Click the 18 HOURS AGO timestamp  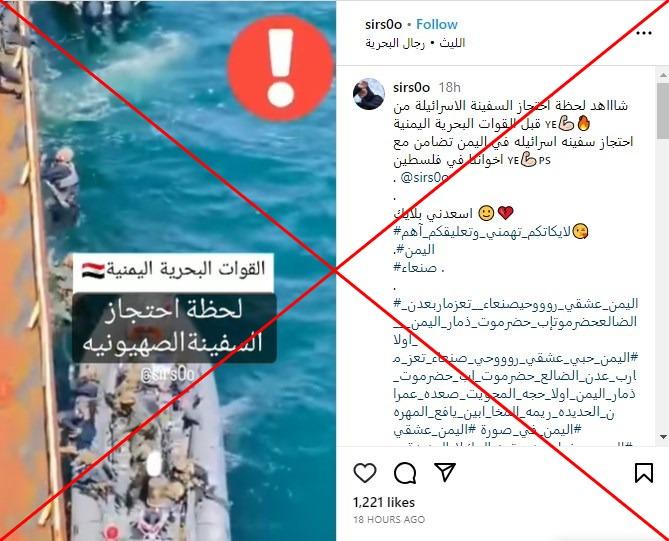coord(389,519)
